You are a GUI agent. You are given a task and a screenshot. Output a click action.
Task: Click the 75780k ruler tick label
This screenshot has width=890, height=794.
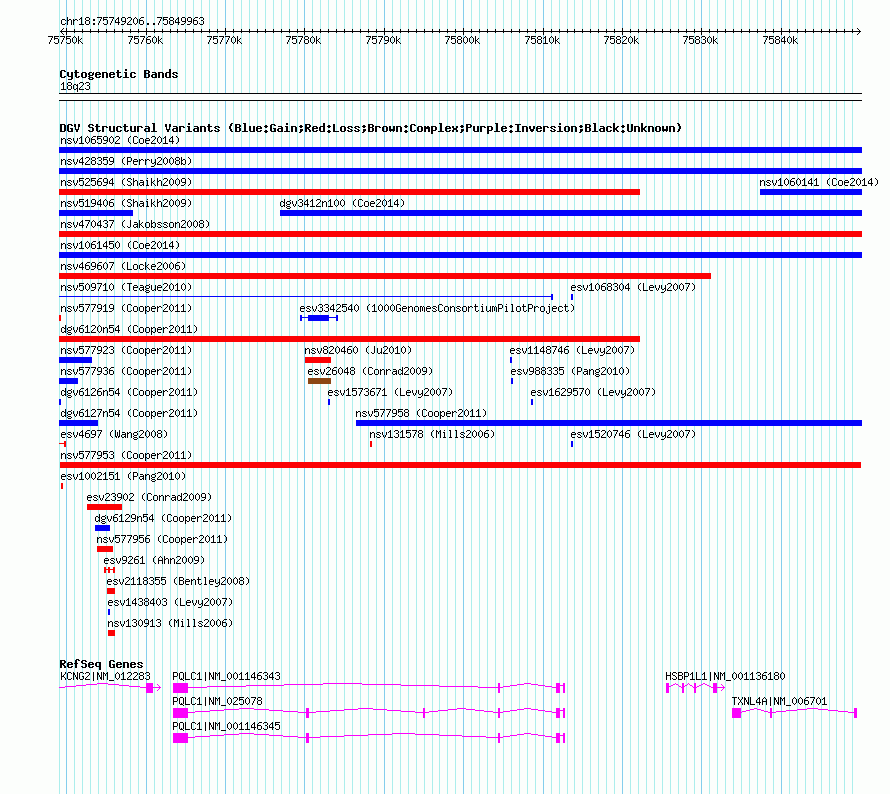303,40
